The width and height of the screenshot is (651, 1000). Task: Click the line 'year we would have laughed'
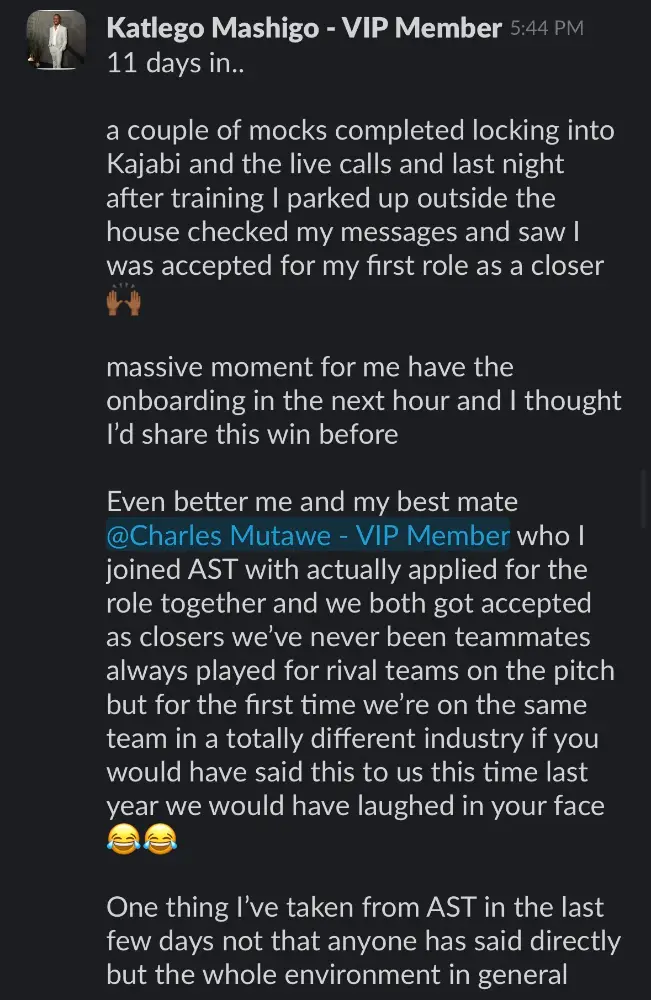coord(355,806)
